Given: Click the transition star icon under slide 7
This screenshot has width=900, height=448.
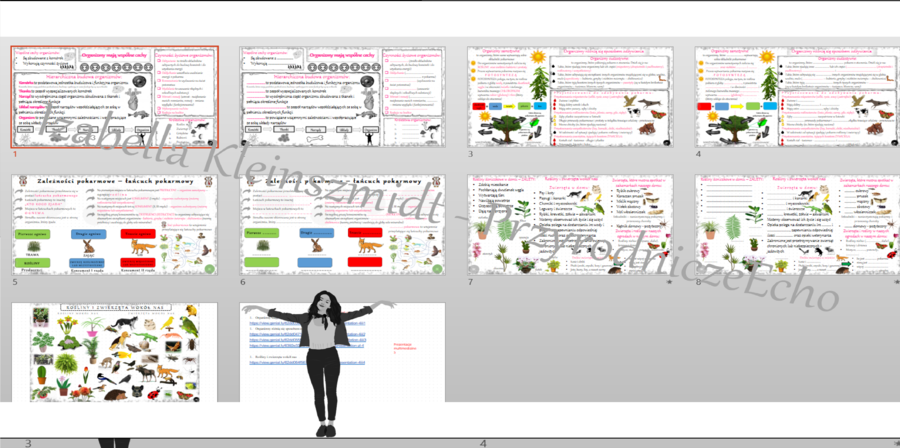Looking at the screenshot, I should [669, 283].
